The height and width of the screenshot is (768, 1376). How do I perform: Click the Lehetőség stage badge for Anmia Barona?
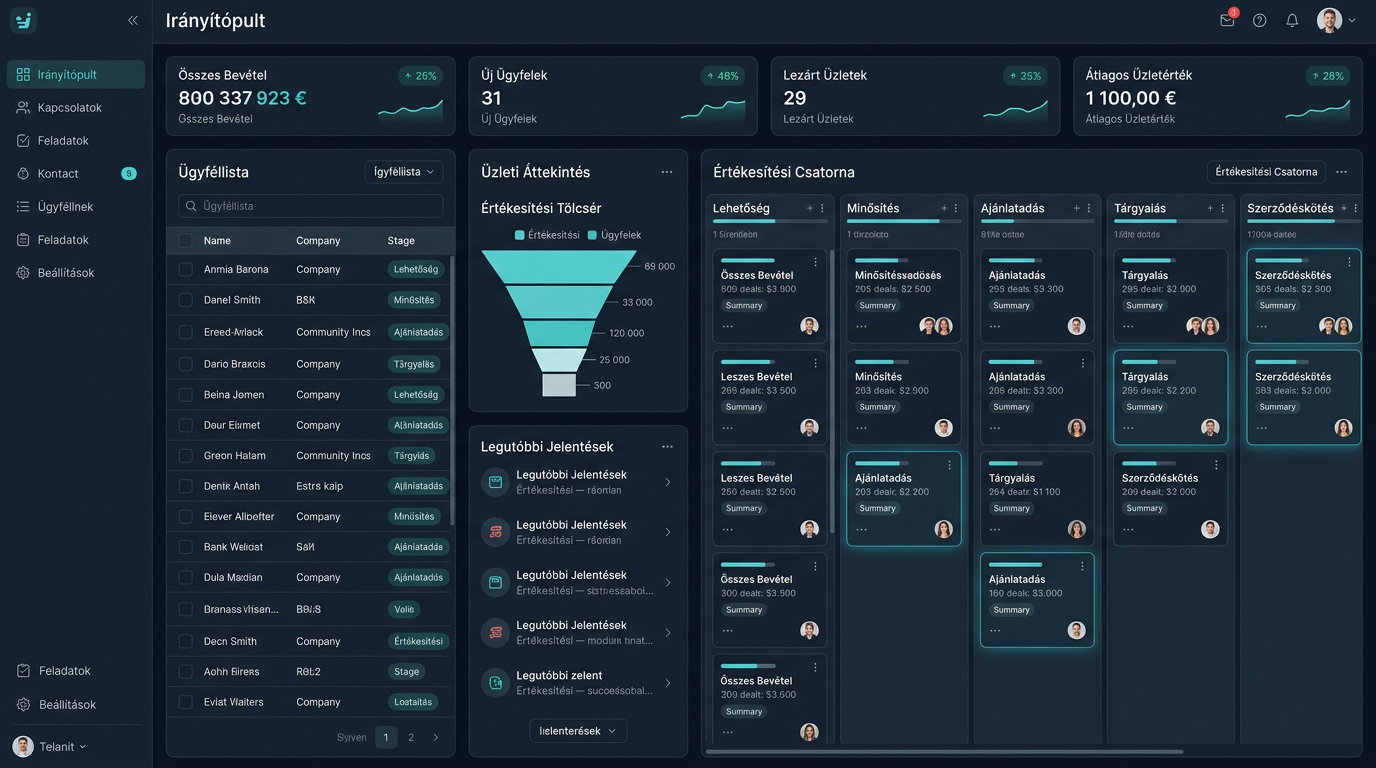click(416, 269)
